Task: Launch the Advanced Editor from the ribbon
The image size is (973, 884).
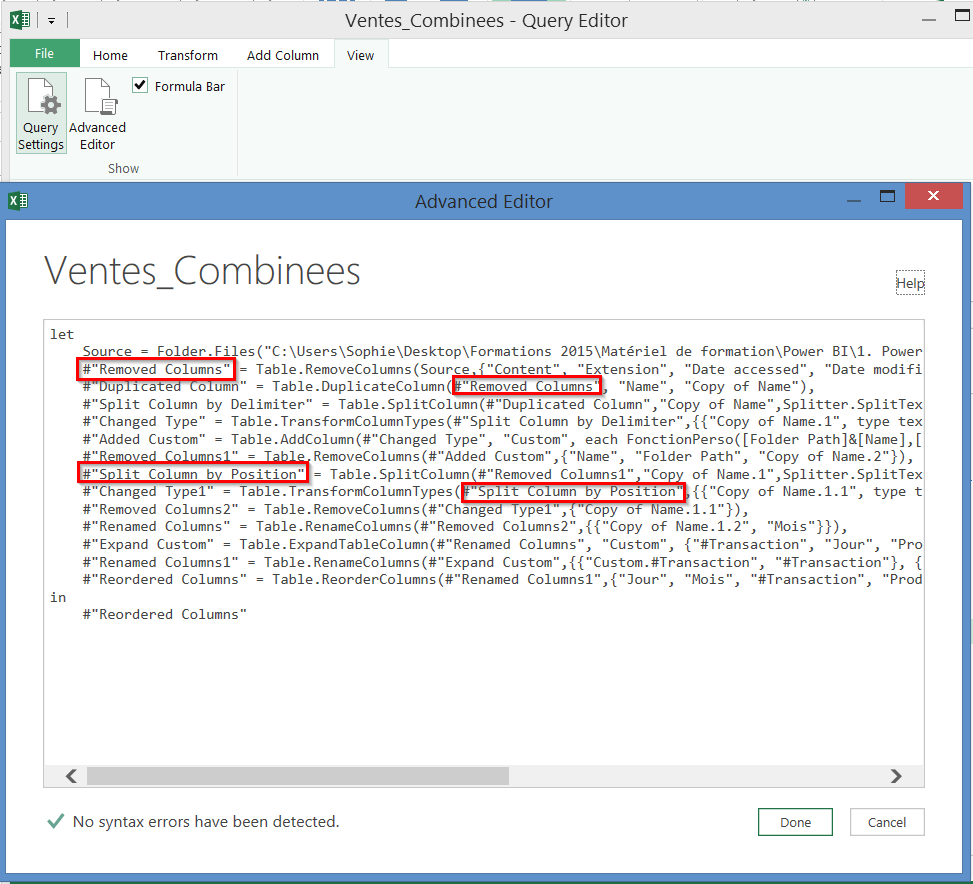Action: pos(97,112)
